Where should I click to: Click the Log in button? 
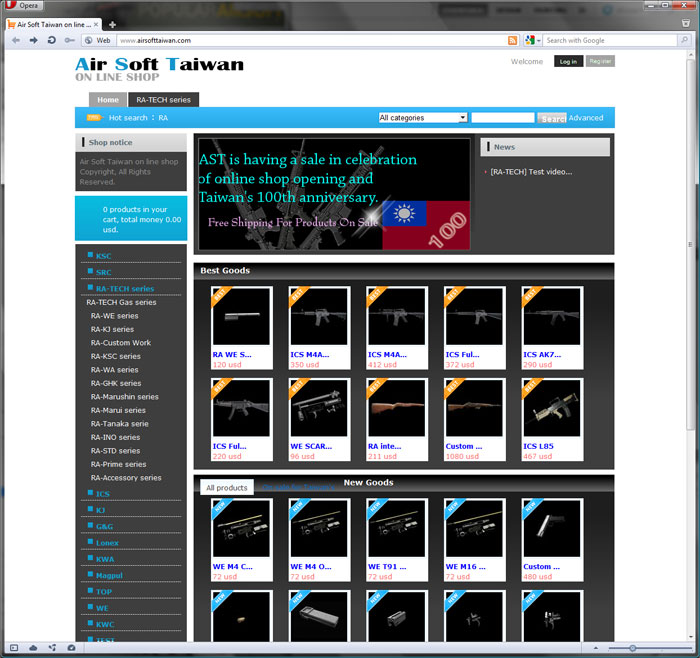[x=568, y=61]
